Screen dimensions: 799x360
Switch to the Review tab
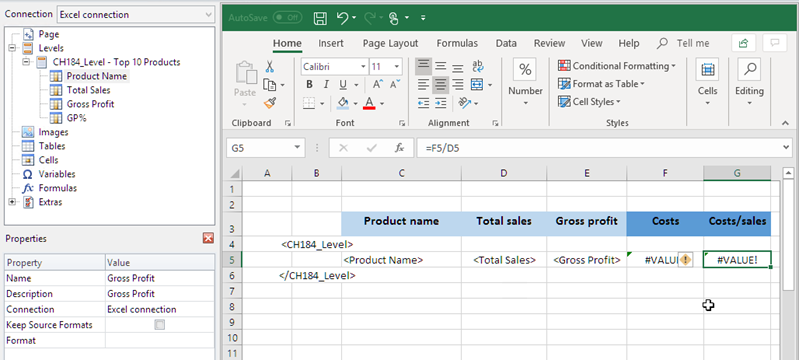(549, 43)
